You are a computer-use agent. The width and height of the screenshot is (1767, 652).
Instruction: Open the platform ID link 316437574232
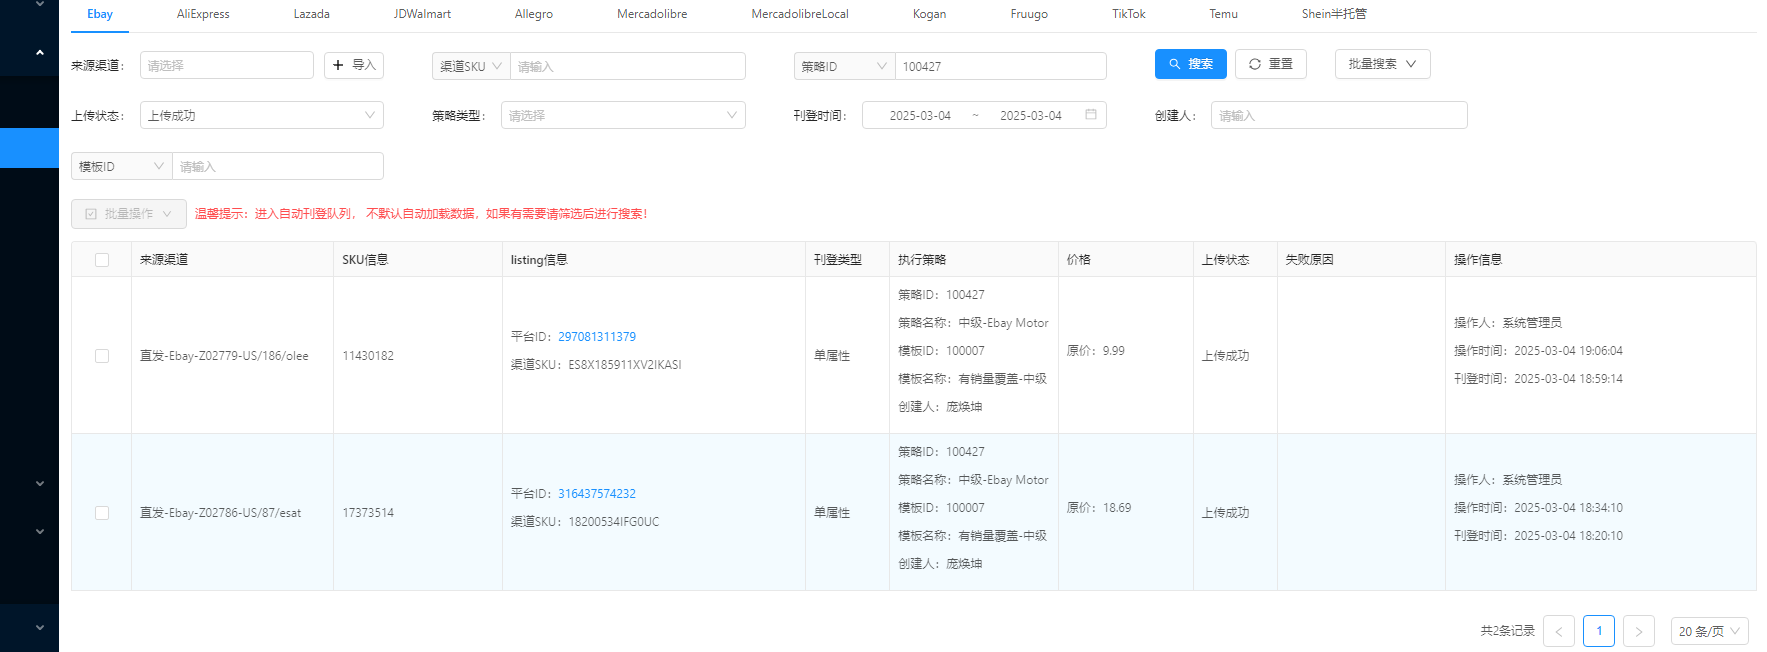(x=597, y=494)
